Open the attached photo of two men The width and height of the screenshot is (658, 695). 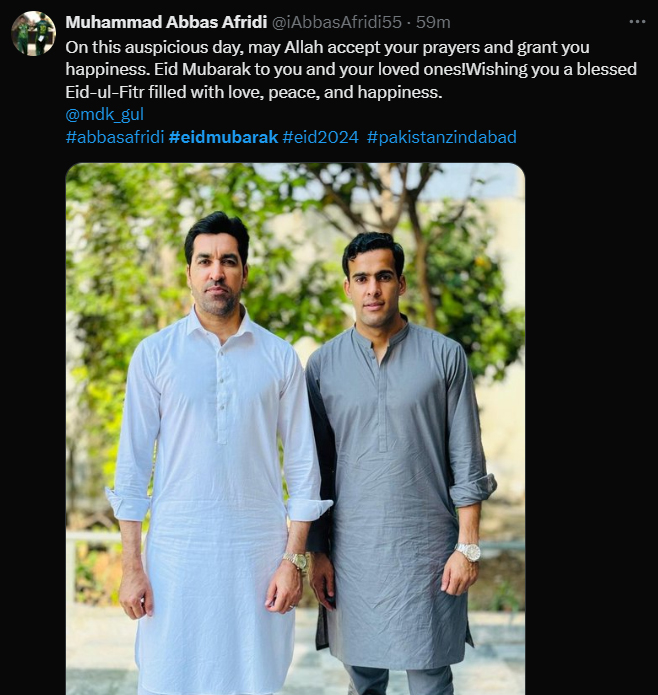point(295,429)
